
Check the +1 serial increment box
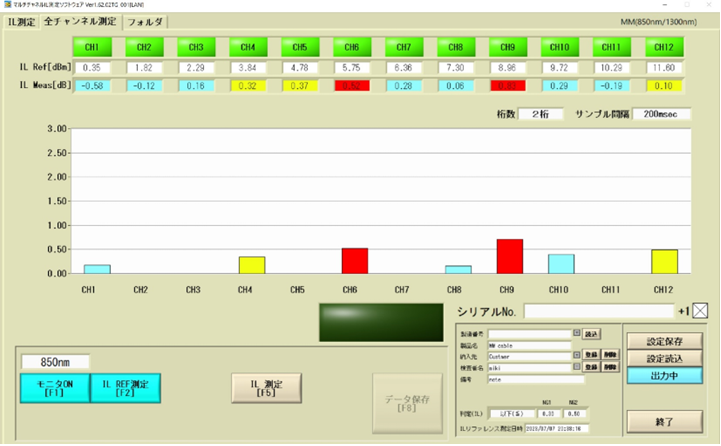click(700, 310)
